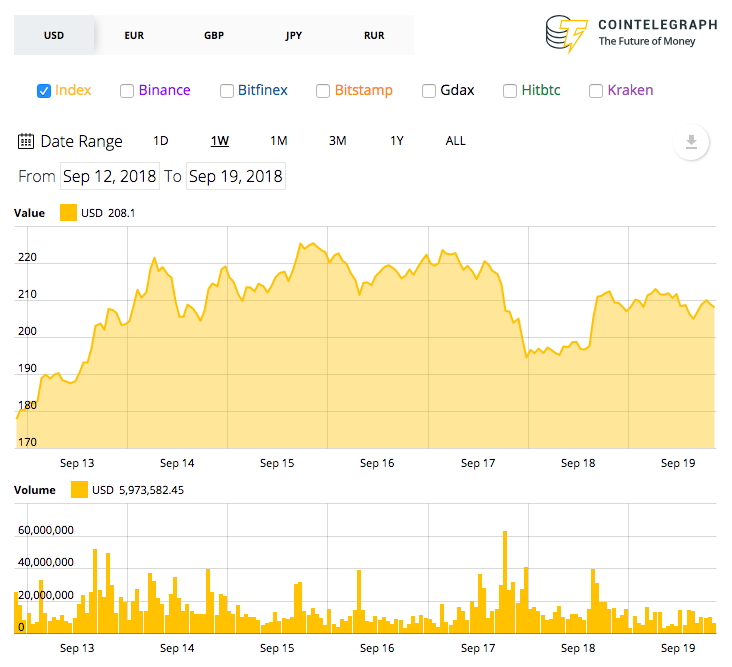This screenshot has width=732, height=667.
Task: Select the Kraken checkbox
Action: pos(596,91)
